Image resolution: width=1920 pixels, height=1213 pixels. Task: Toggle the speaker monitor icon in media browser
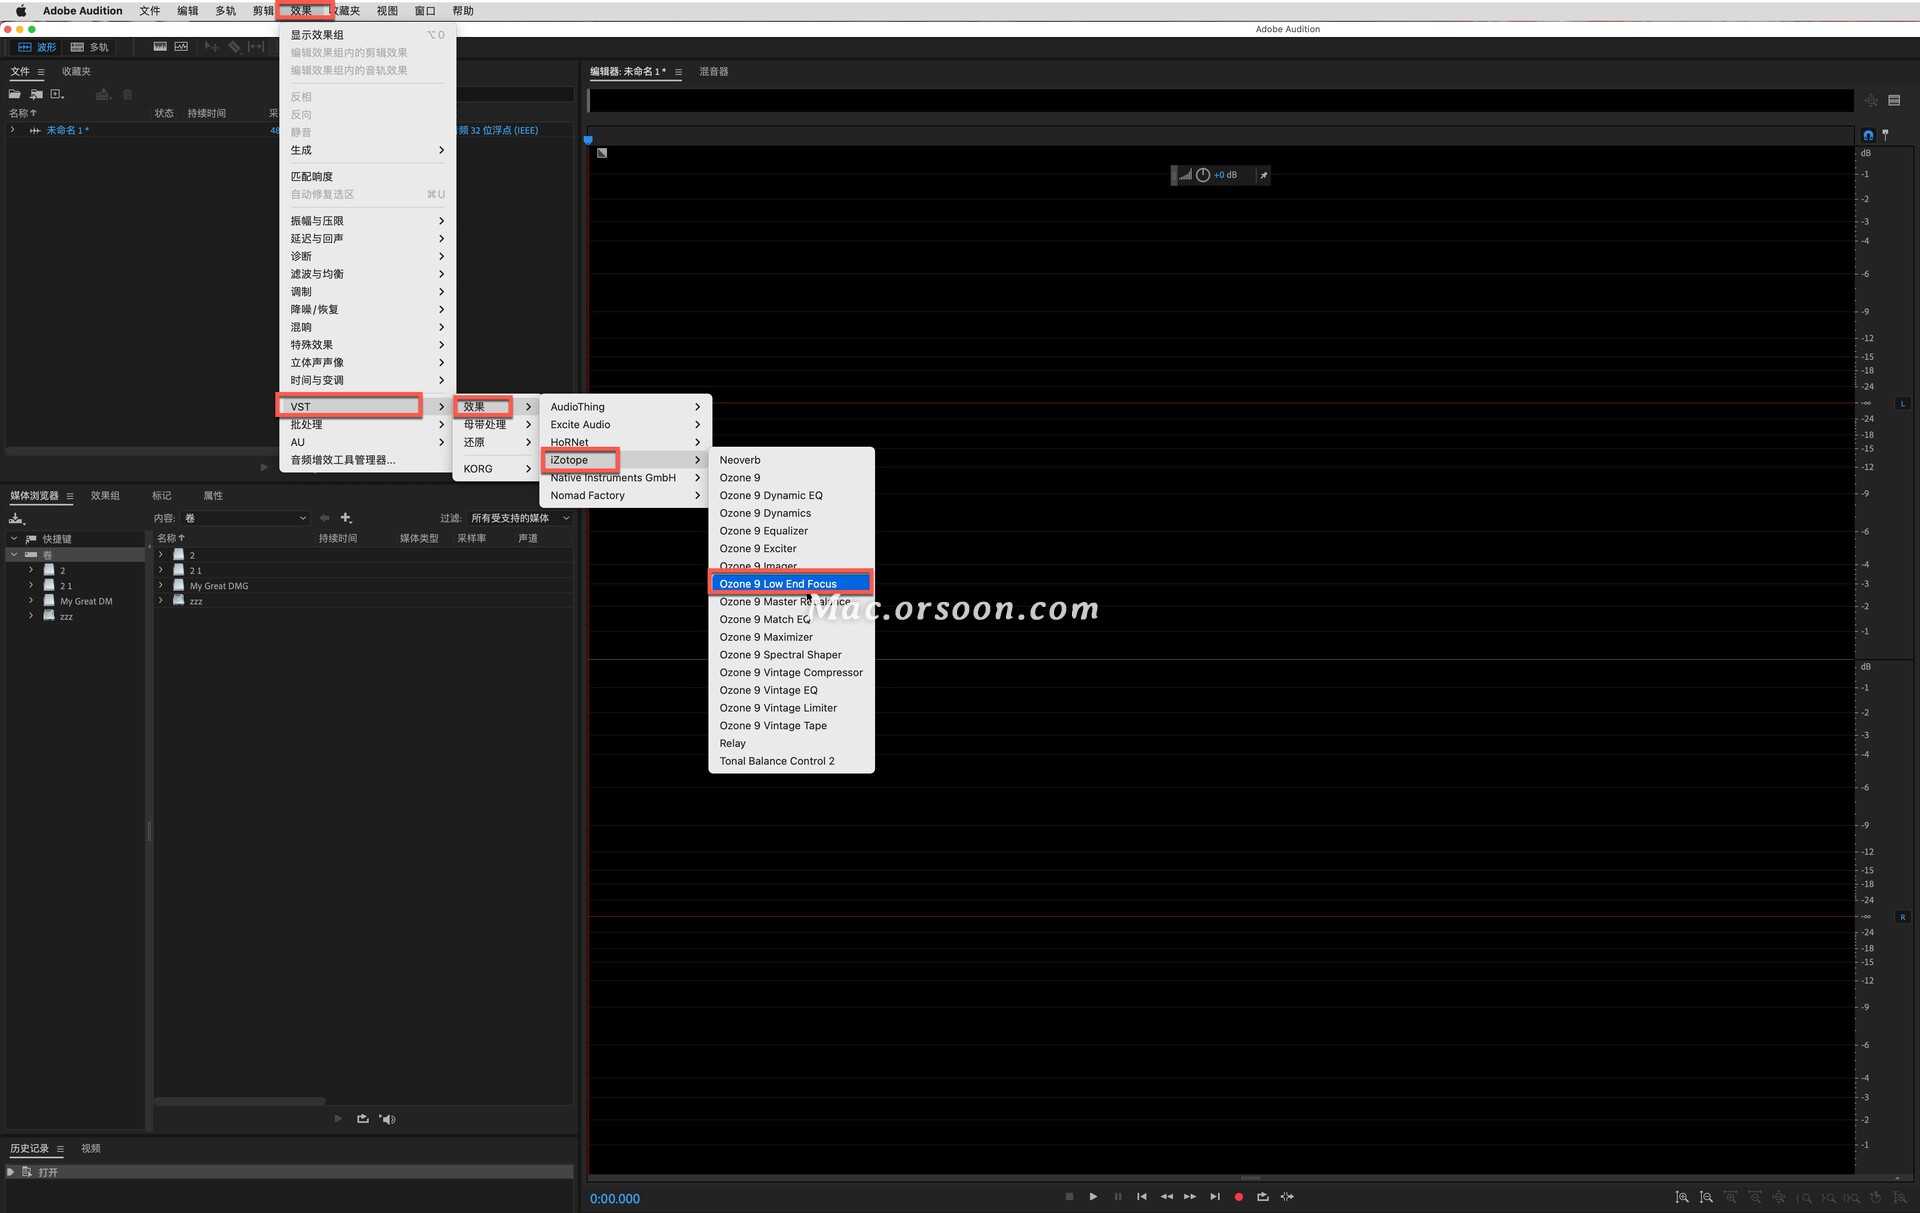[x=388, y=1119]
